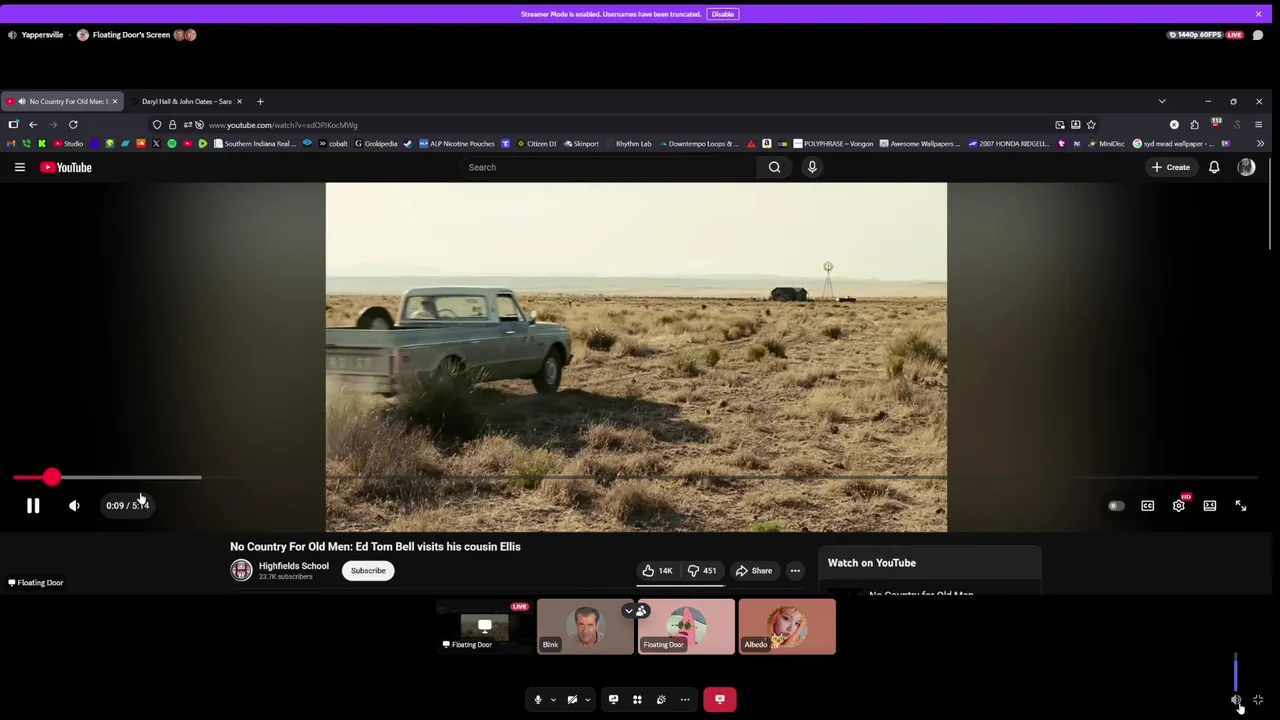Select Albedo's participant tile

[787, 627]
